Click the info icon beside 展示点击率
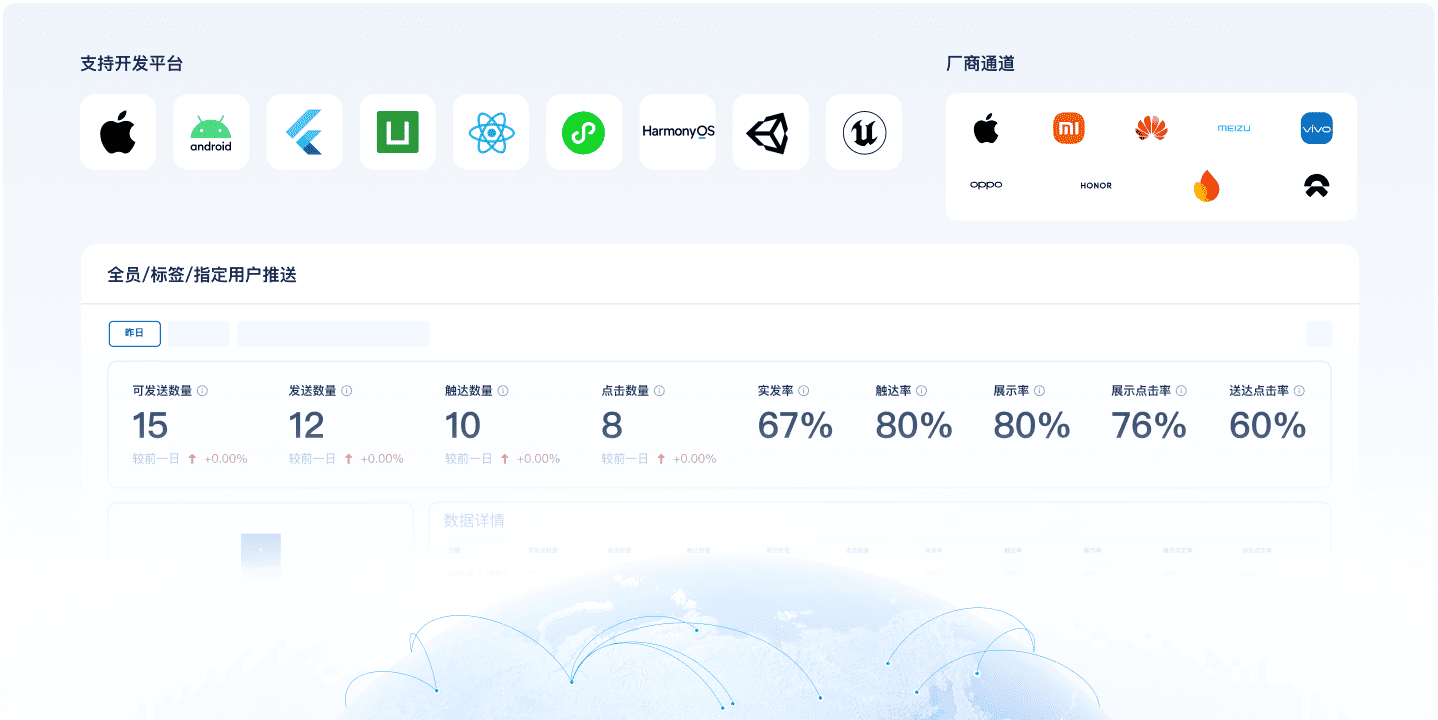 point(1181,391)
